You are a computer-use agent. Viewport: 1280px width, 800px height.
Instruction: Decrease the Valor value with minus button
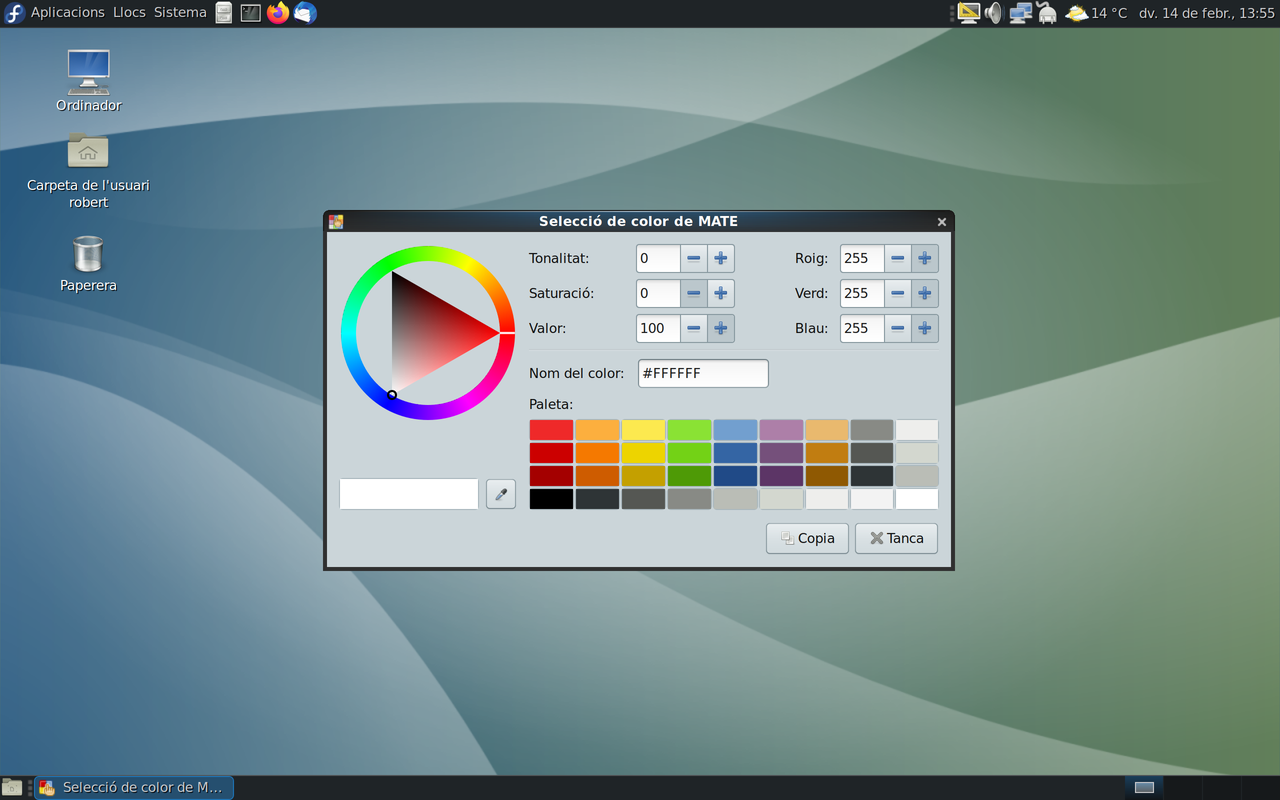(694, 328)
